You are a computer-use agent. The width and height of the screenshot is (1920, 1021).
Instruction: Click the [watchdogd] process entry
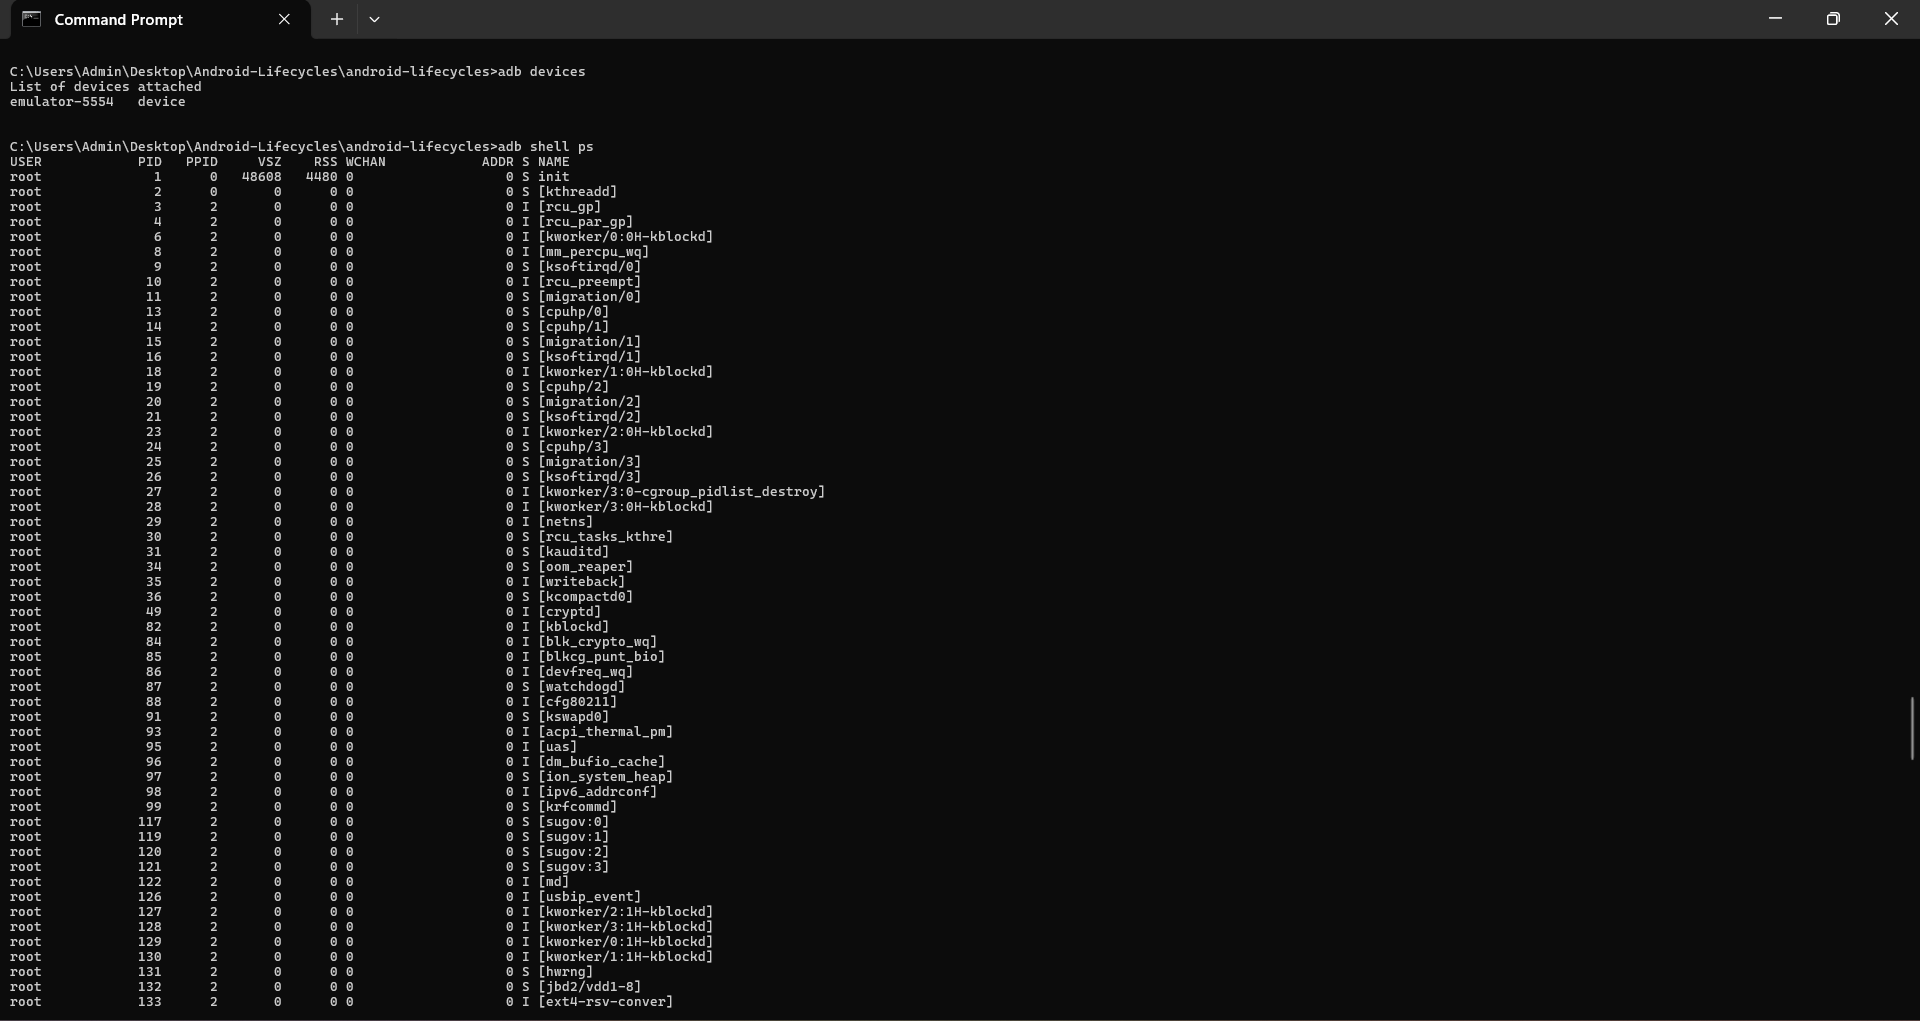coord(581,687)
